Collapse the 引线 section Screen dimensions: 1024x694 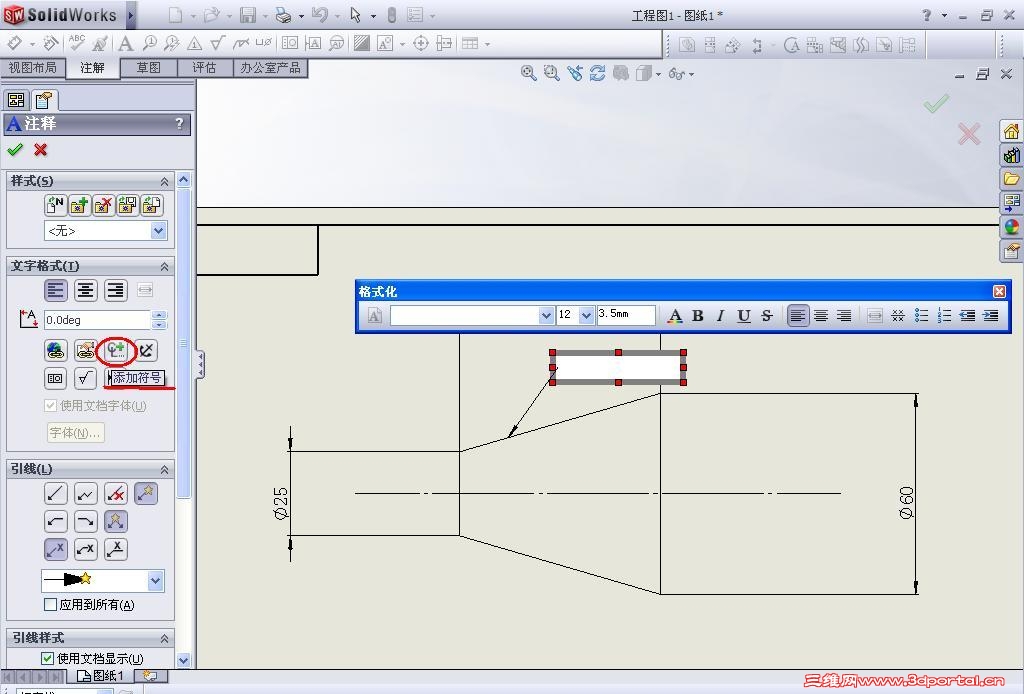pos(165,469)
